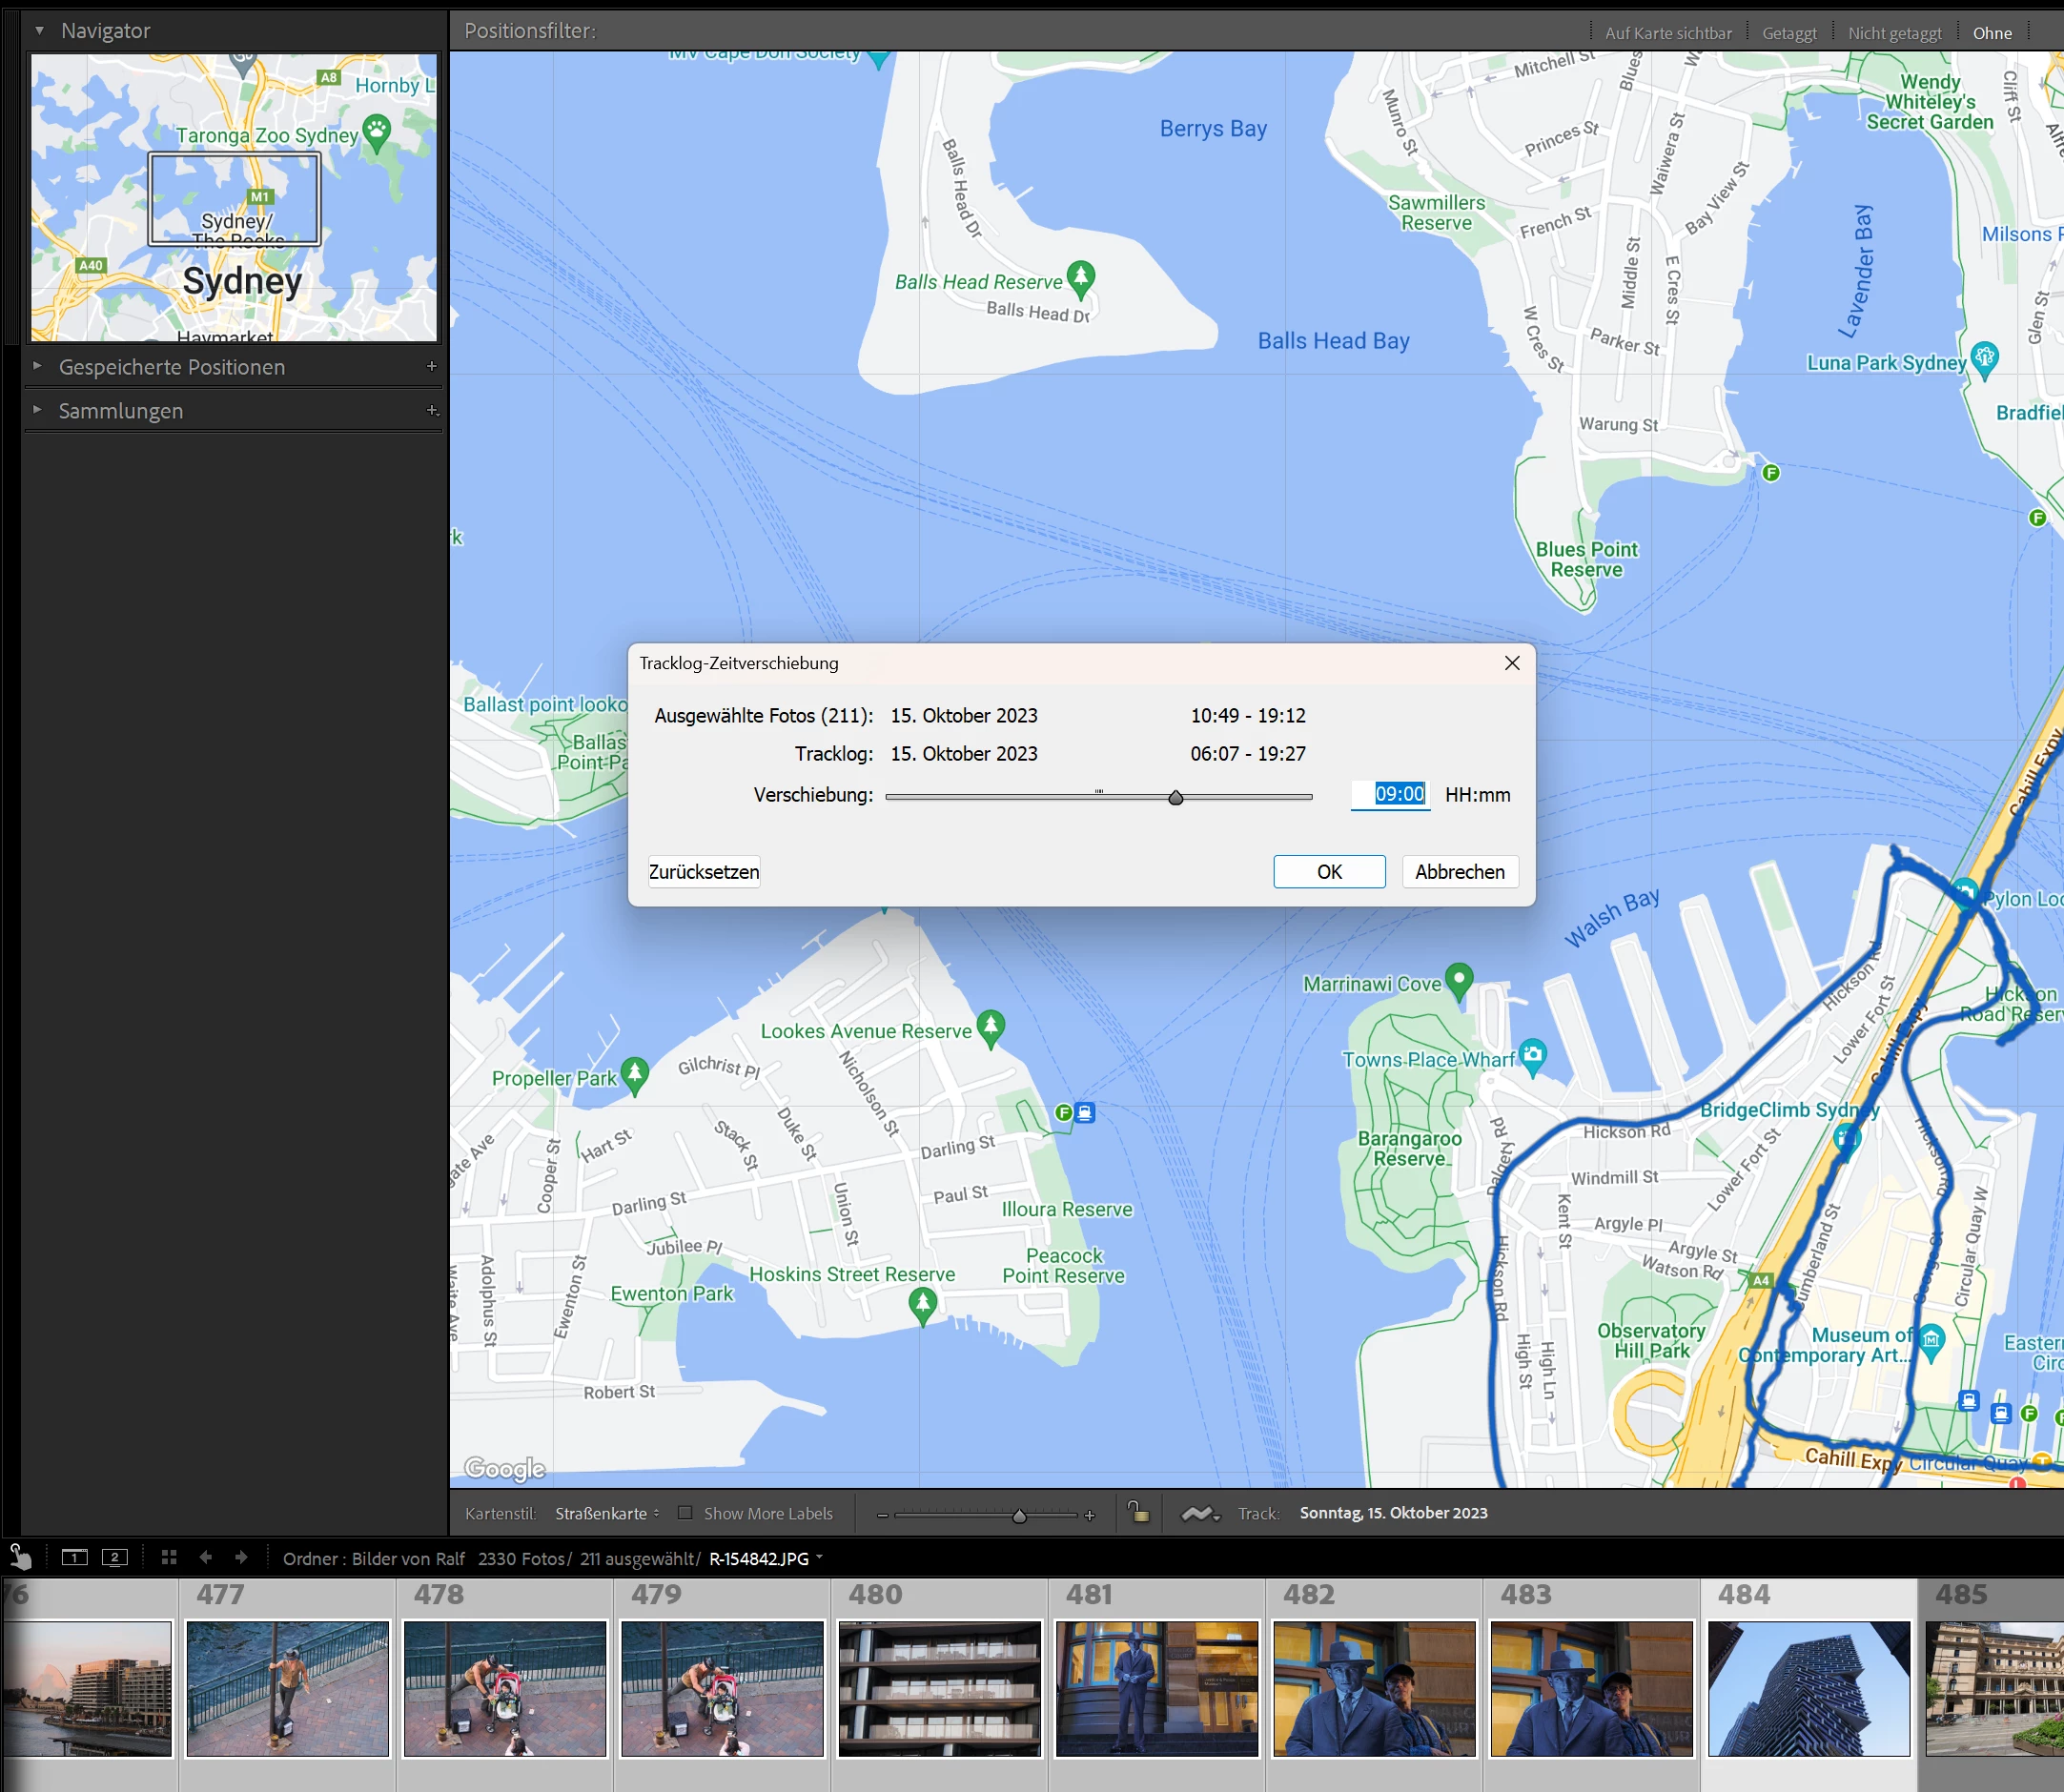Click the lock markers padlock icon
The height and width of the screenshot is (1792, 2064).
click(x=1138, y=1512)
